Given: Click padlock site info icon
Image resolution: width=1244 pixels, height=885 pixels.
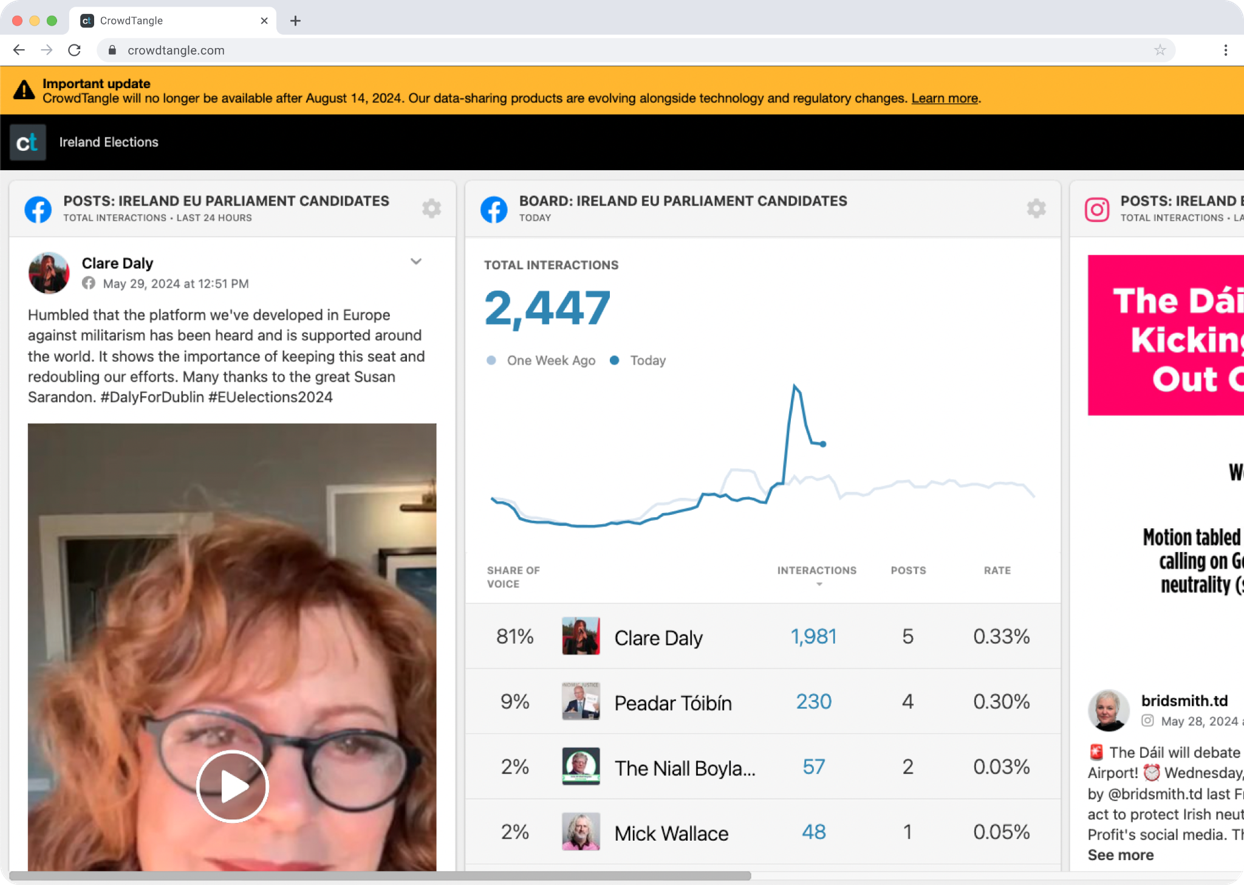Looking at the screenshot, I should pos(112,50).
